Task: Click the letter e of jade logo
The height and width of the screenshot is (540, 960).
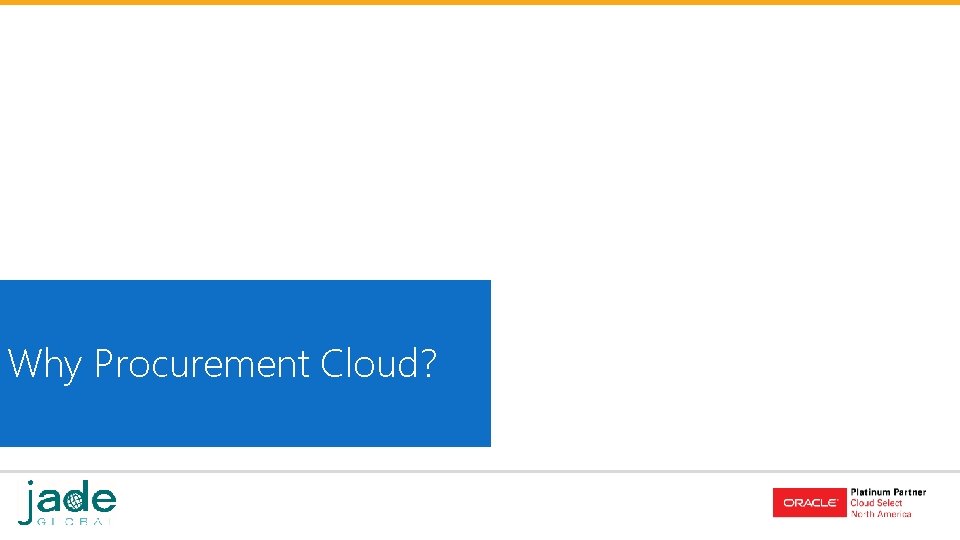Action: point(103,501)
